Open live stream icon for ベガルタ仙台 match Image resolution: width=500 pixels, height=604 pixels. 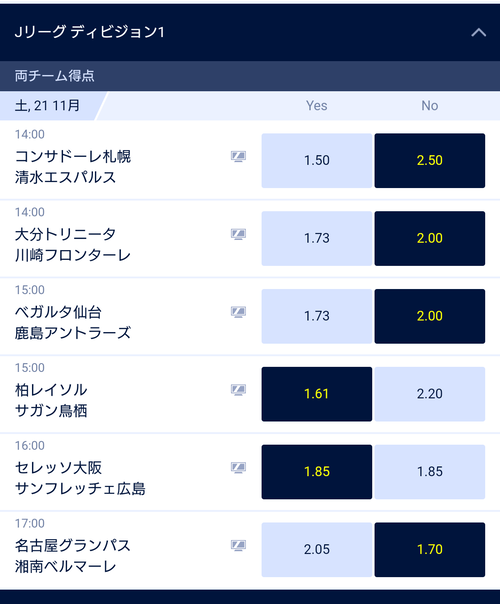[238, 312]
